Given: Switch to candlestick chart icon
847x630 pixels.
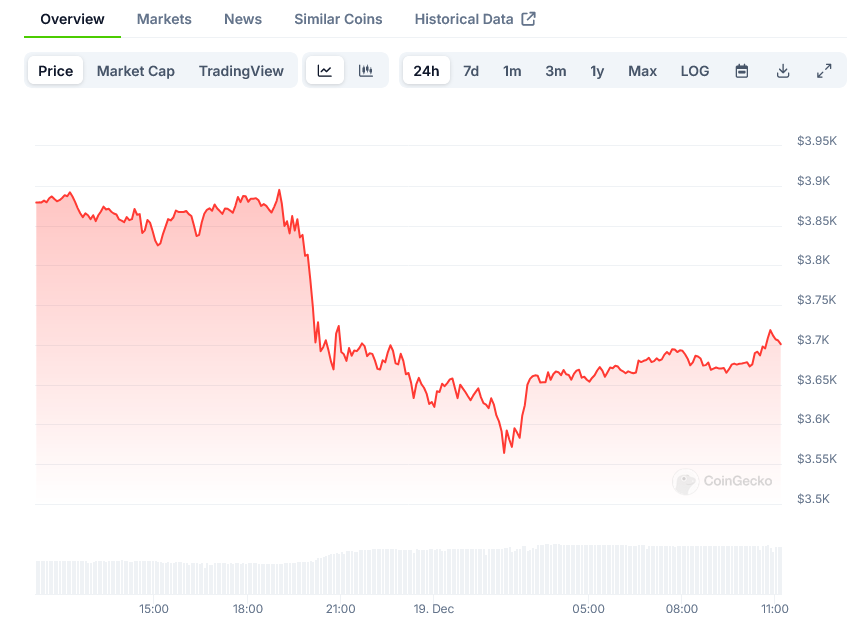Looking at the screenshot, I should [x=366, y=71].
